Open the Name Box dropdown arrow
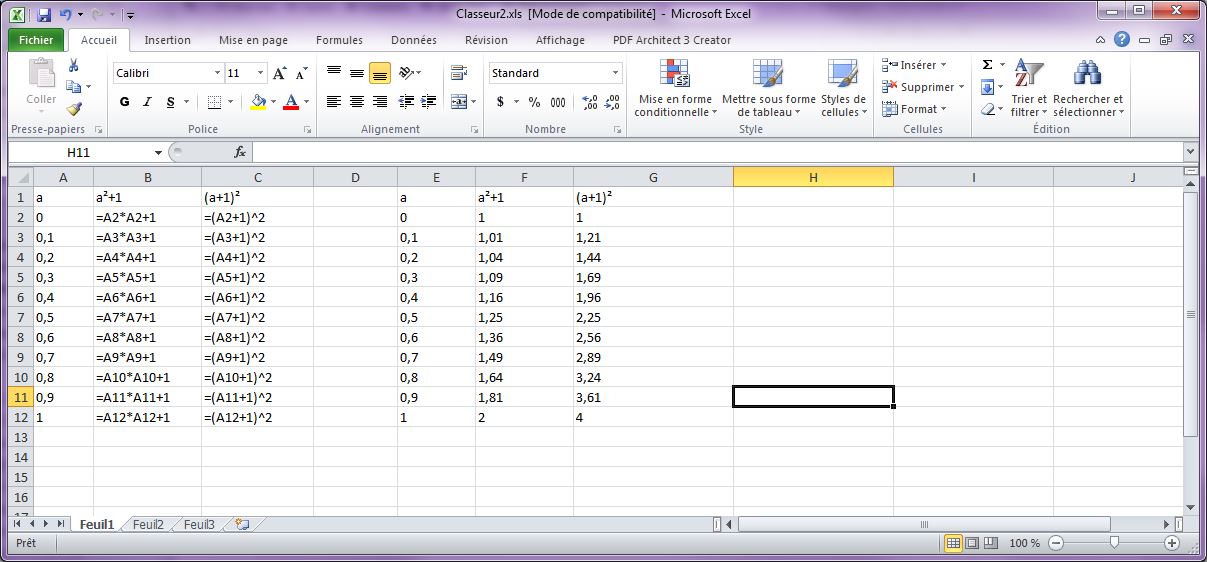This screenshot has height=562, width=1207. coord(158,152)
